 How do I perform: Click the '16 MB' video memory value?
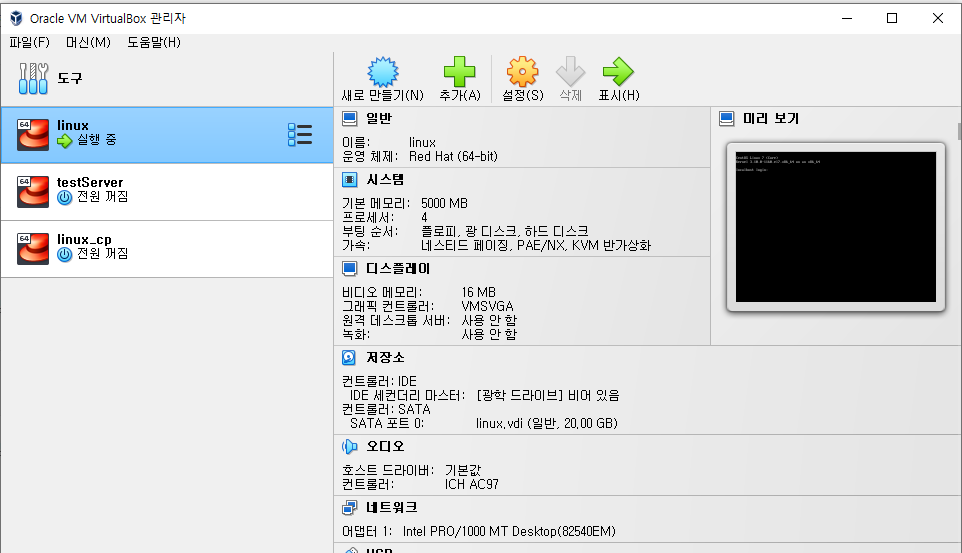479,292
